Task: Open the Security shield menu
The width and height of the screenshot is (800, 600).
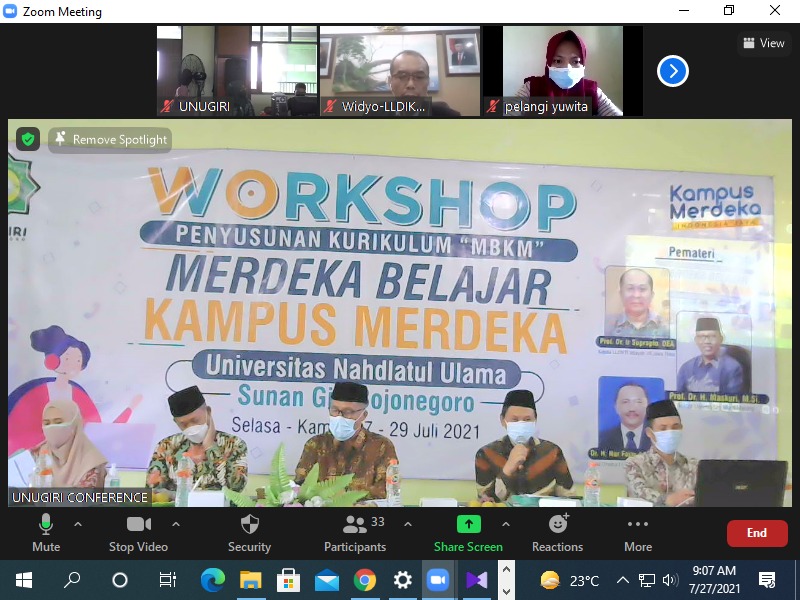Action: [249, 534]
